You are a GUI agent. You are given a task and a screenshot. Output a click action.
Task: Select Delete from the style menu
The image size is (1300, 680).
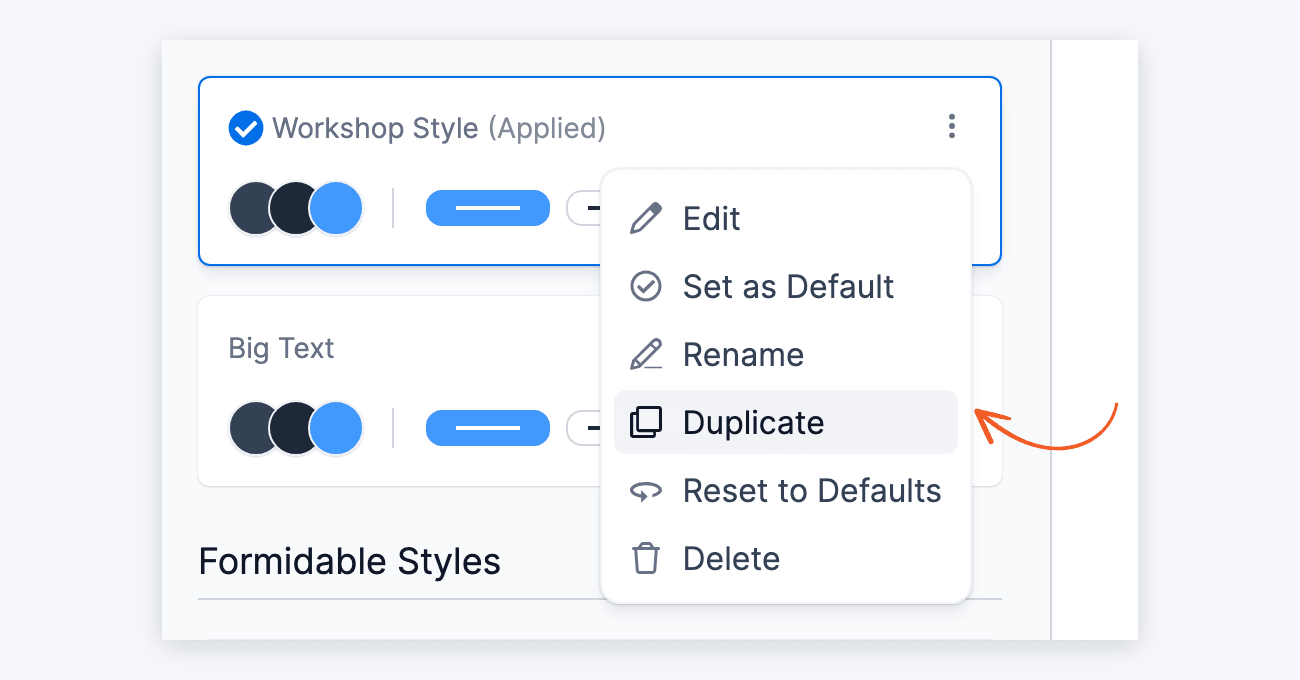tap(786, 558)
